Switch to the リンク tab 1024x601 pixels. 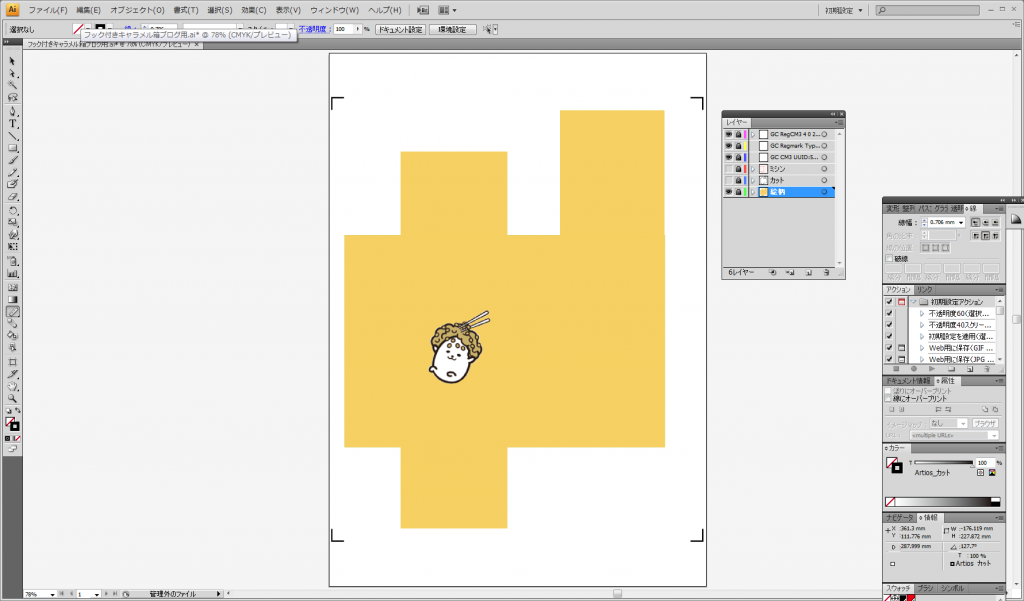(924, 289)
